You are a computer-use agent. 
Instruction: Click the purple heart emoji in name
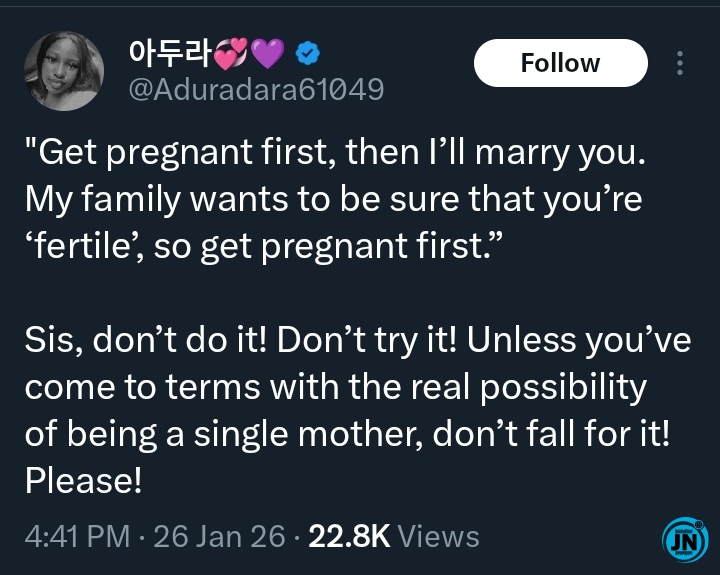click(270, 51)
